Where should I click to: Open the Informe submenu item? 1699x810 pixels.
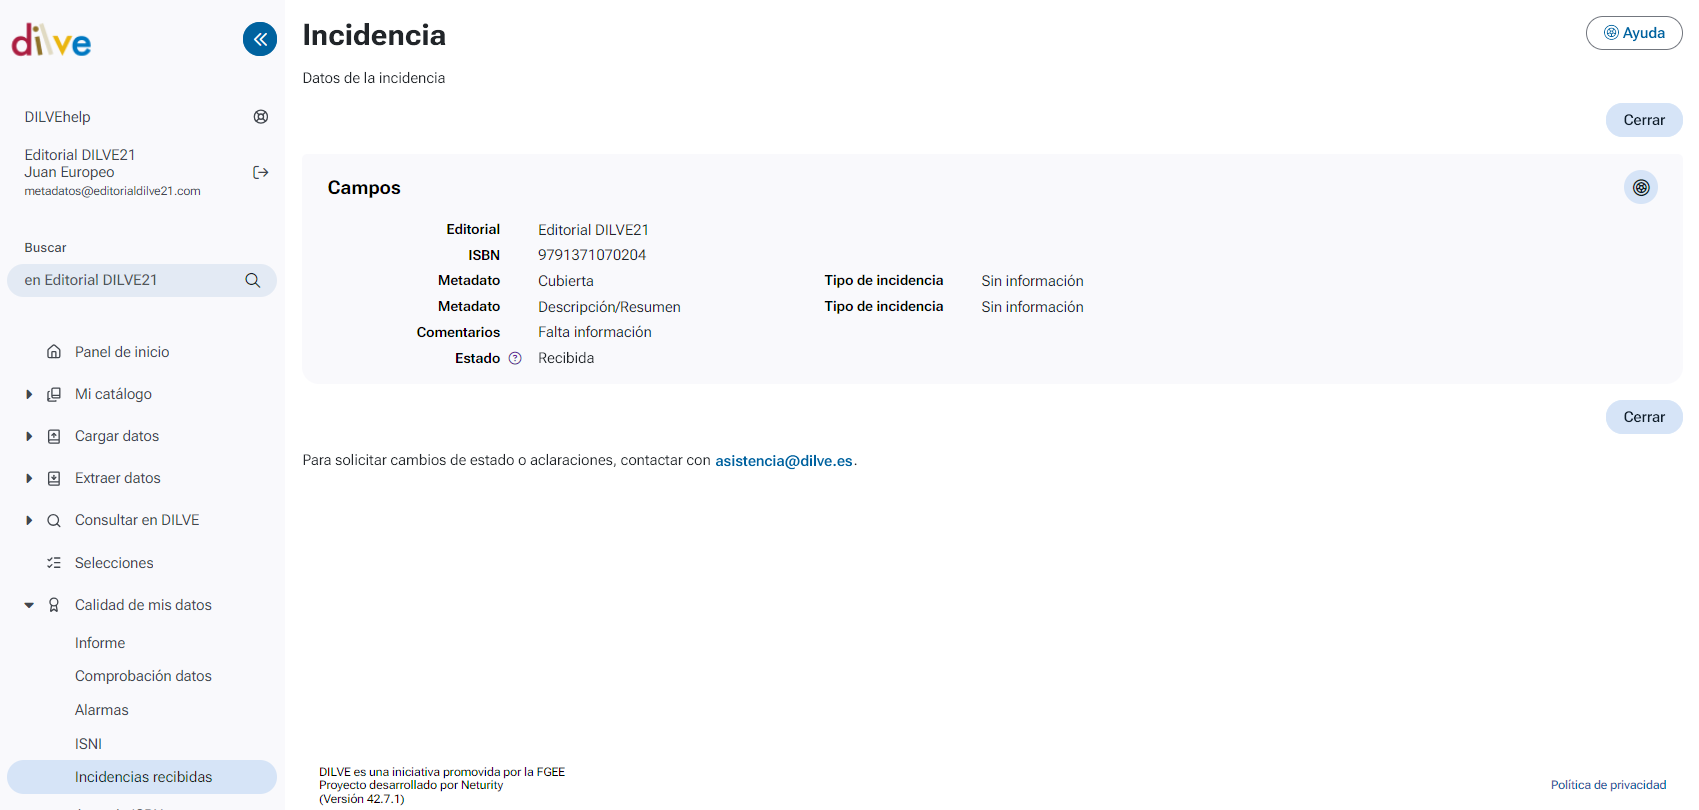(x=100, y=643)
